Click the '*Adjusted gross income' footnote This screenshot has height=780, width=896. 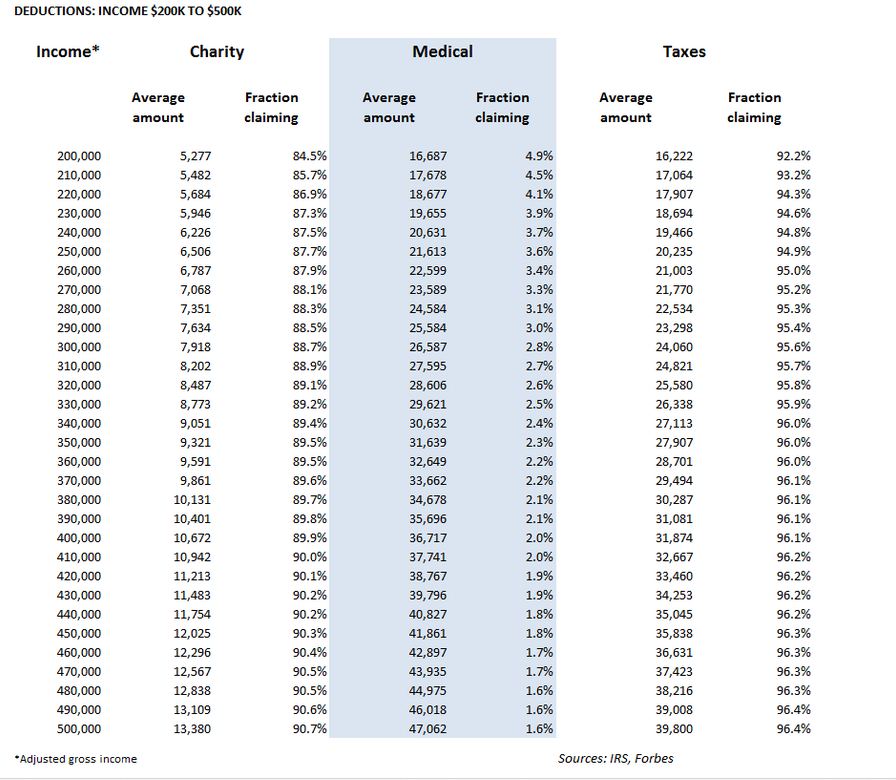[x=76, y=759]
